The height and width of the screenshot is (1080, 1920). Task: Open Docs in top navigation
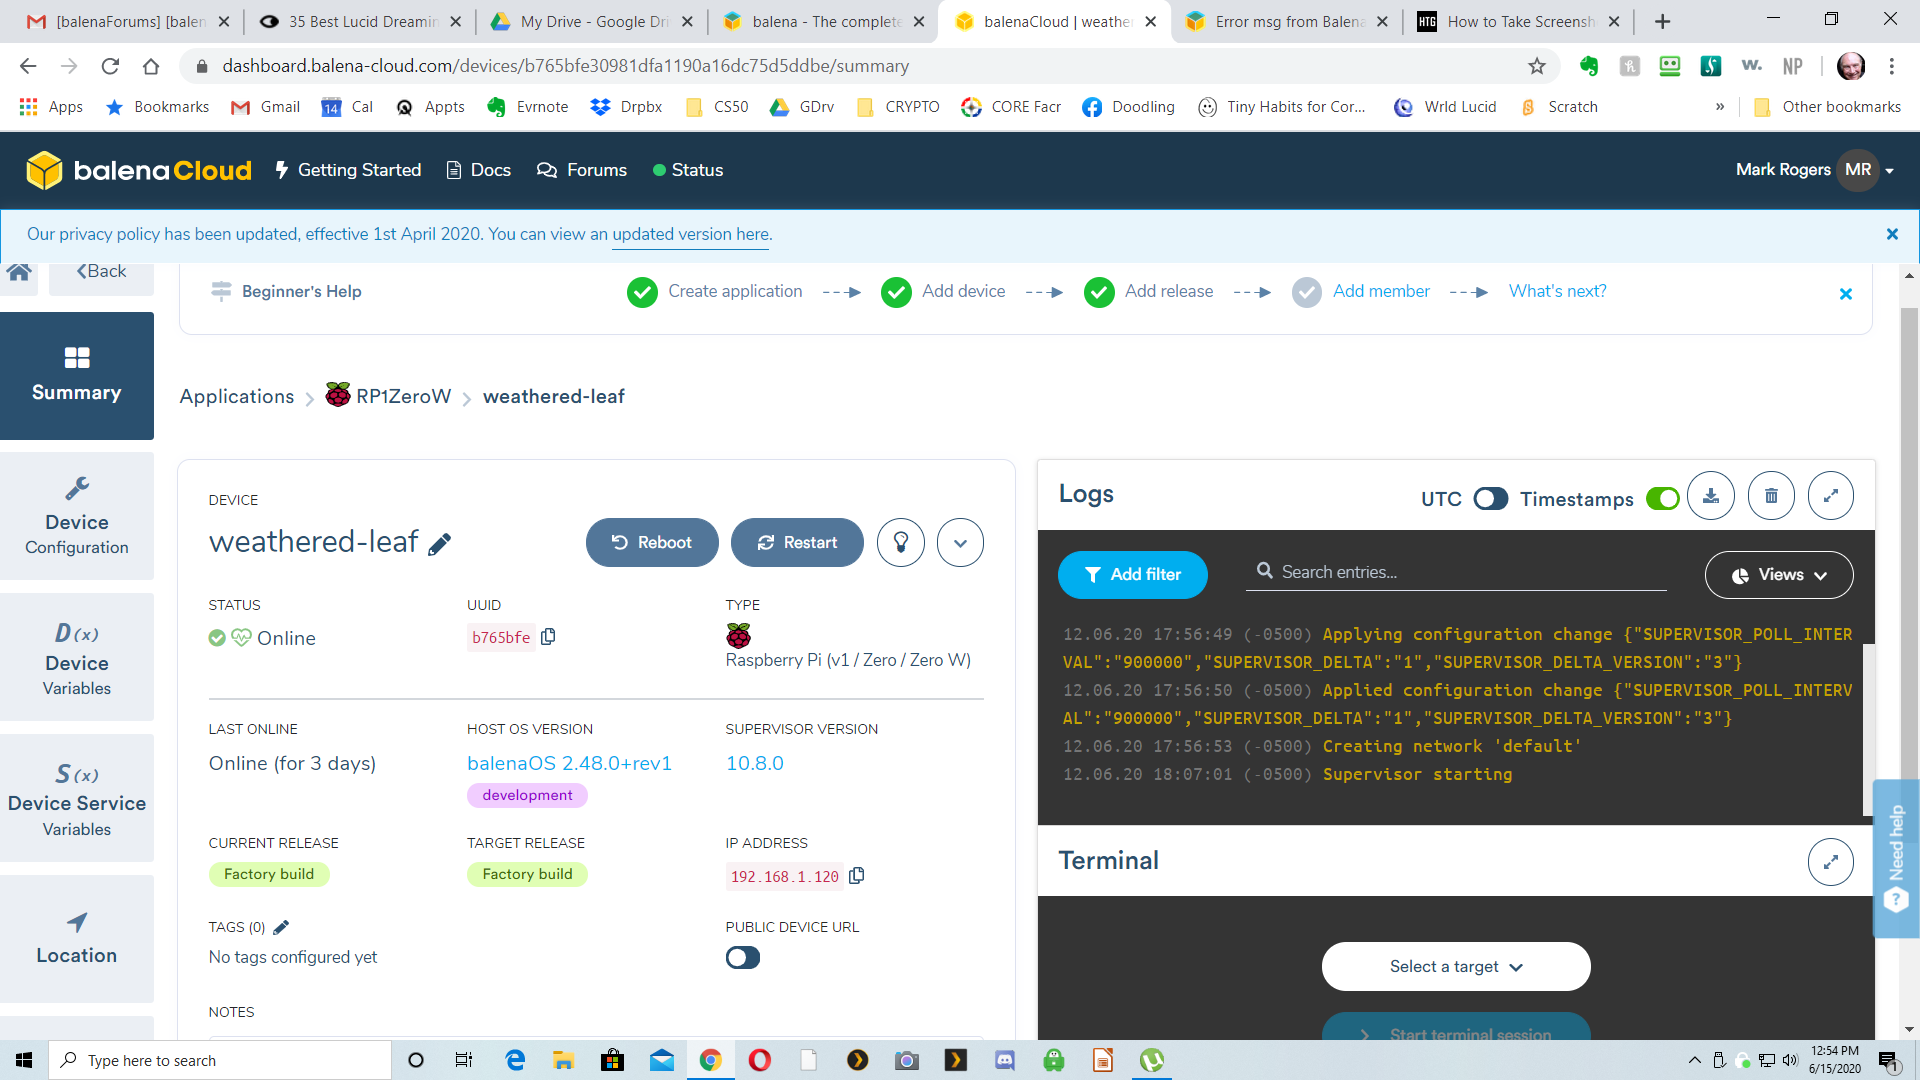click(479, 170)
